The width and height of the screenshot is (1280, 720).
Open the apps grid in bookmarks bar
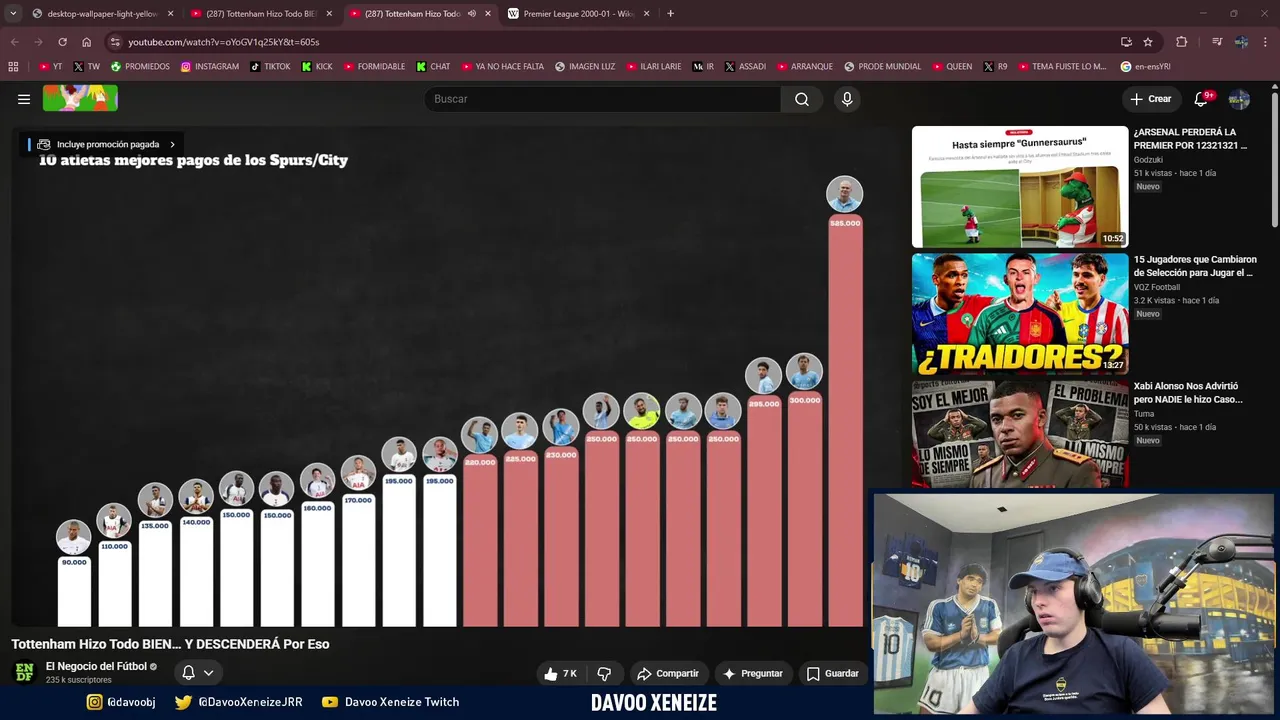13,67
